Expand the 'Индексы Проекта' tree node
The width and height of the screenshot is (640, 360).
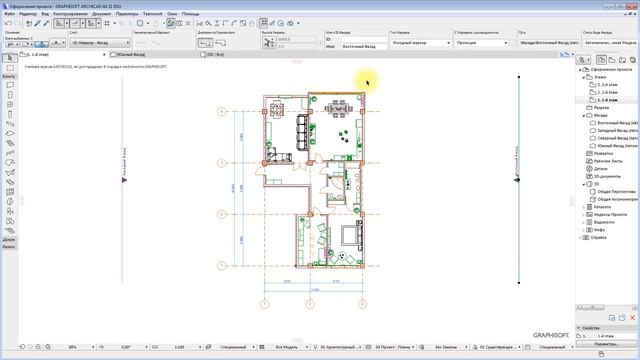pos(584,215)
